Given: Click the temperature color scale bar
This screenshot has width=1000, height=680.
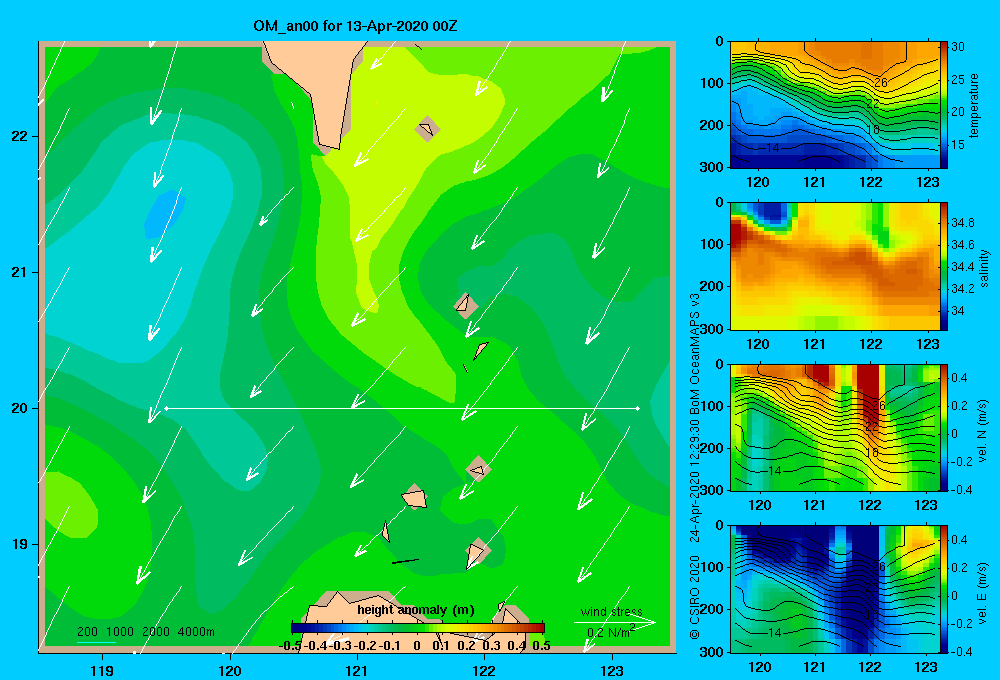Looking at the screenshot, I should pos(943,105).
